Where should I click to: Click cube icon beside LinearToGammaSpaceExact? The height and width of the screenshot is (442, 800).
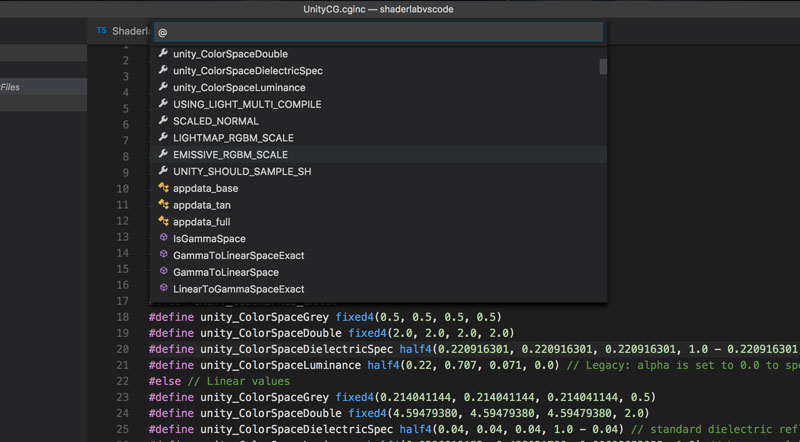[x=164, y=287]
